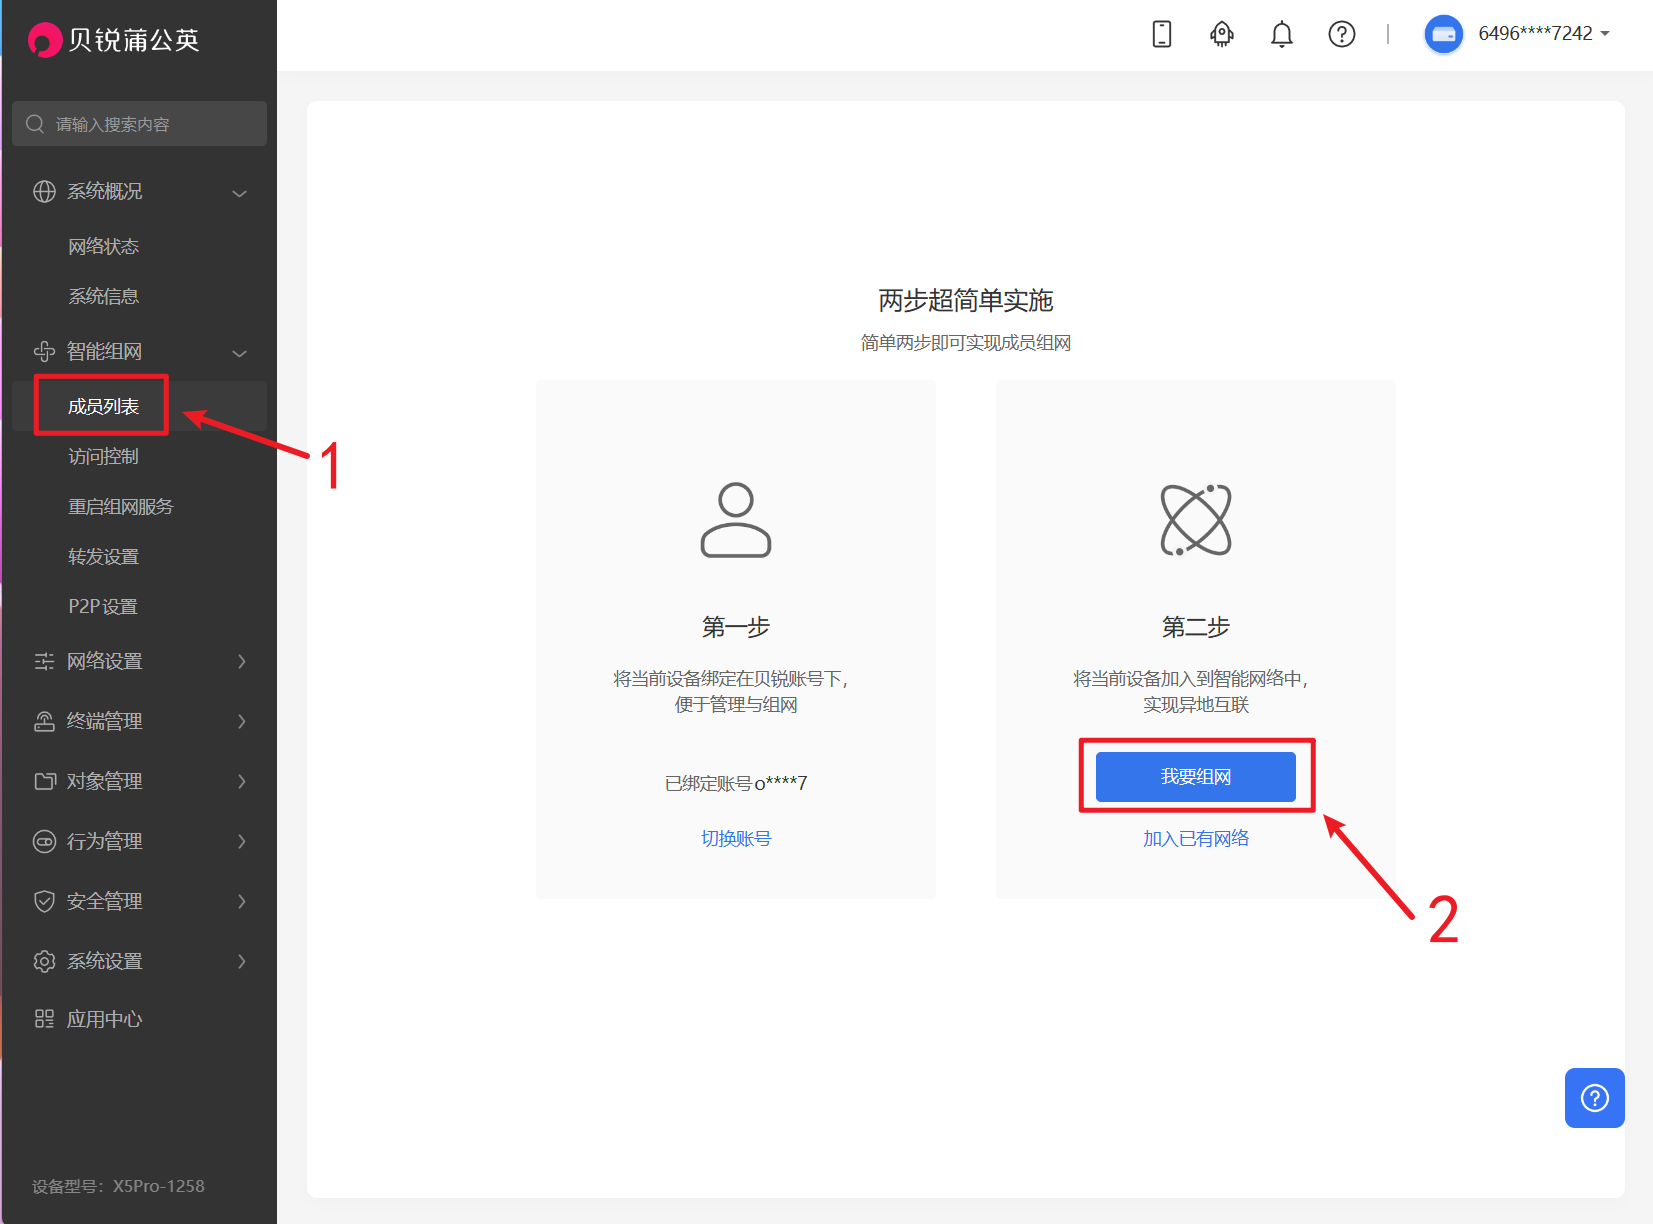Viewport: 1653px width, 1224px height.
Task: Click the 对象管理 menu label
Action: pos(105,781)
